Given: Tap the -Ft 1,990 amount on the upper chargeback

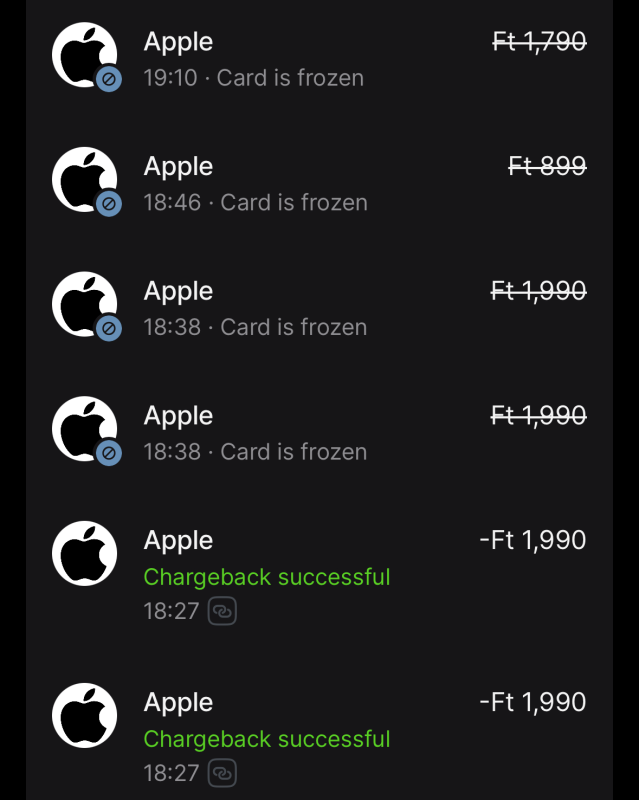Looking at the screenshot, I should (x=532, y=541).
